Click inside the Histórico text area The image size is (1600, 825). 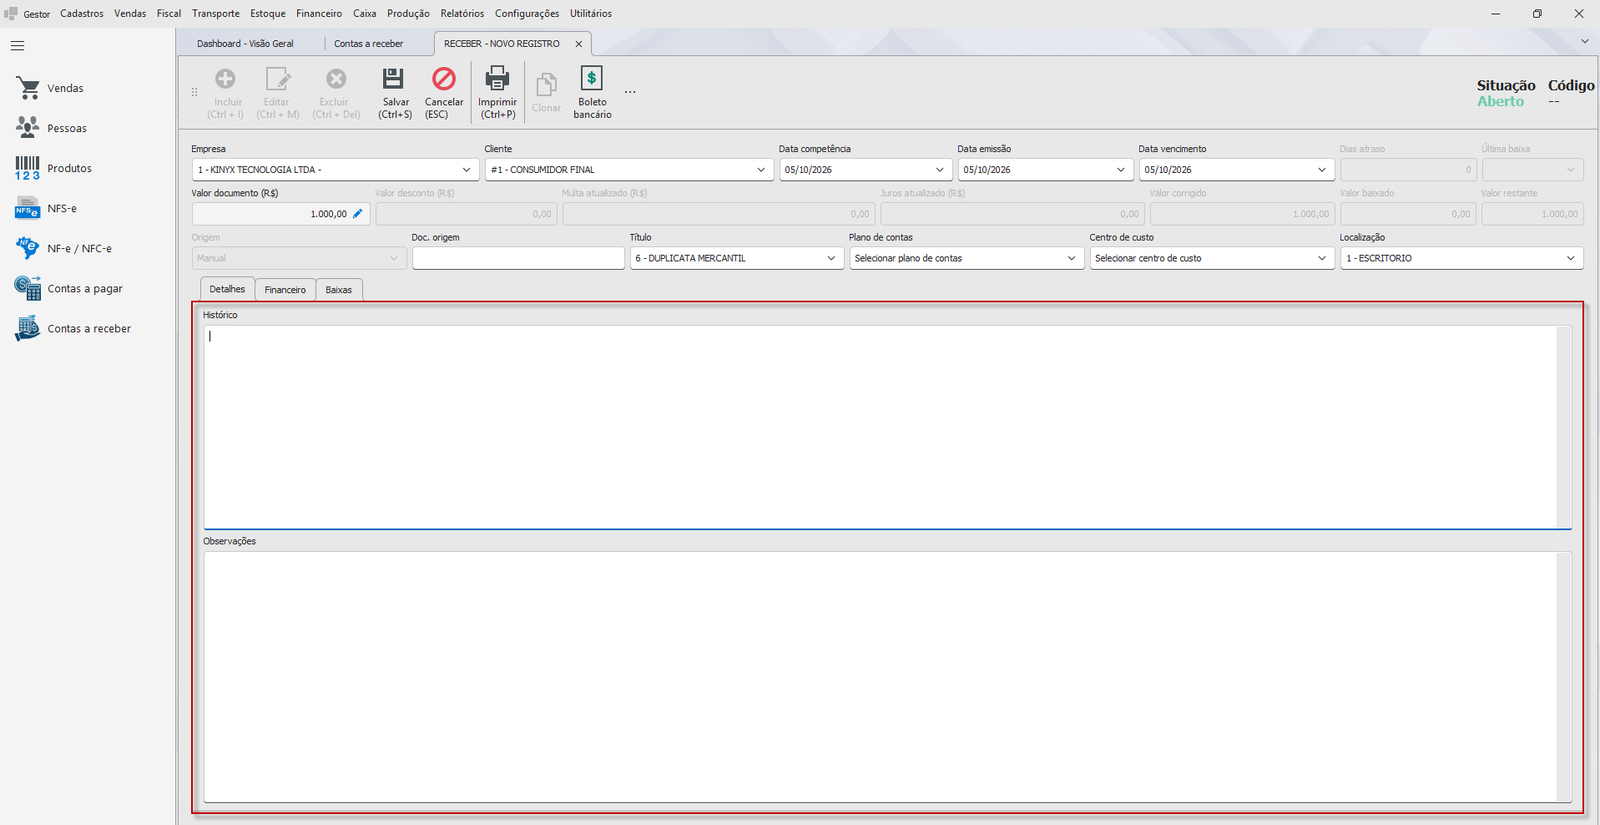coord(887,427)
